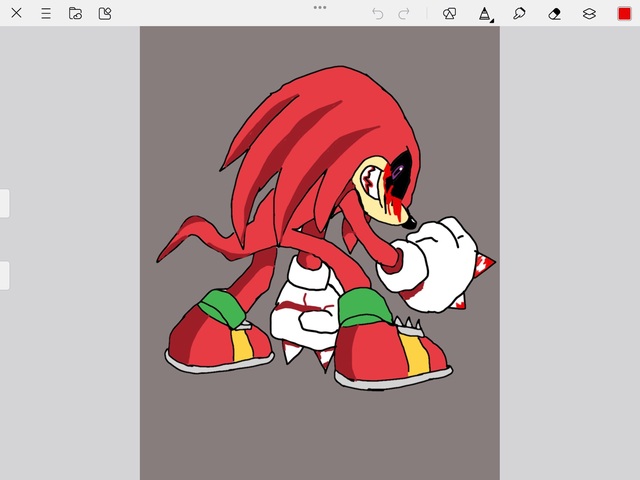640x480 pixels.
Task: Close the current drawing with X
Action: (x=16, y=13)
